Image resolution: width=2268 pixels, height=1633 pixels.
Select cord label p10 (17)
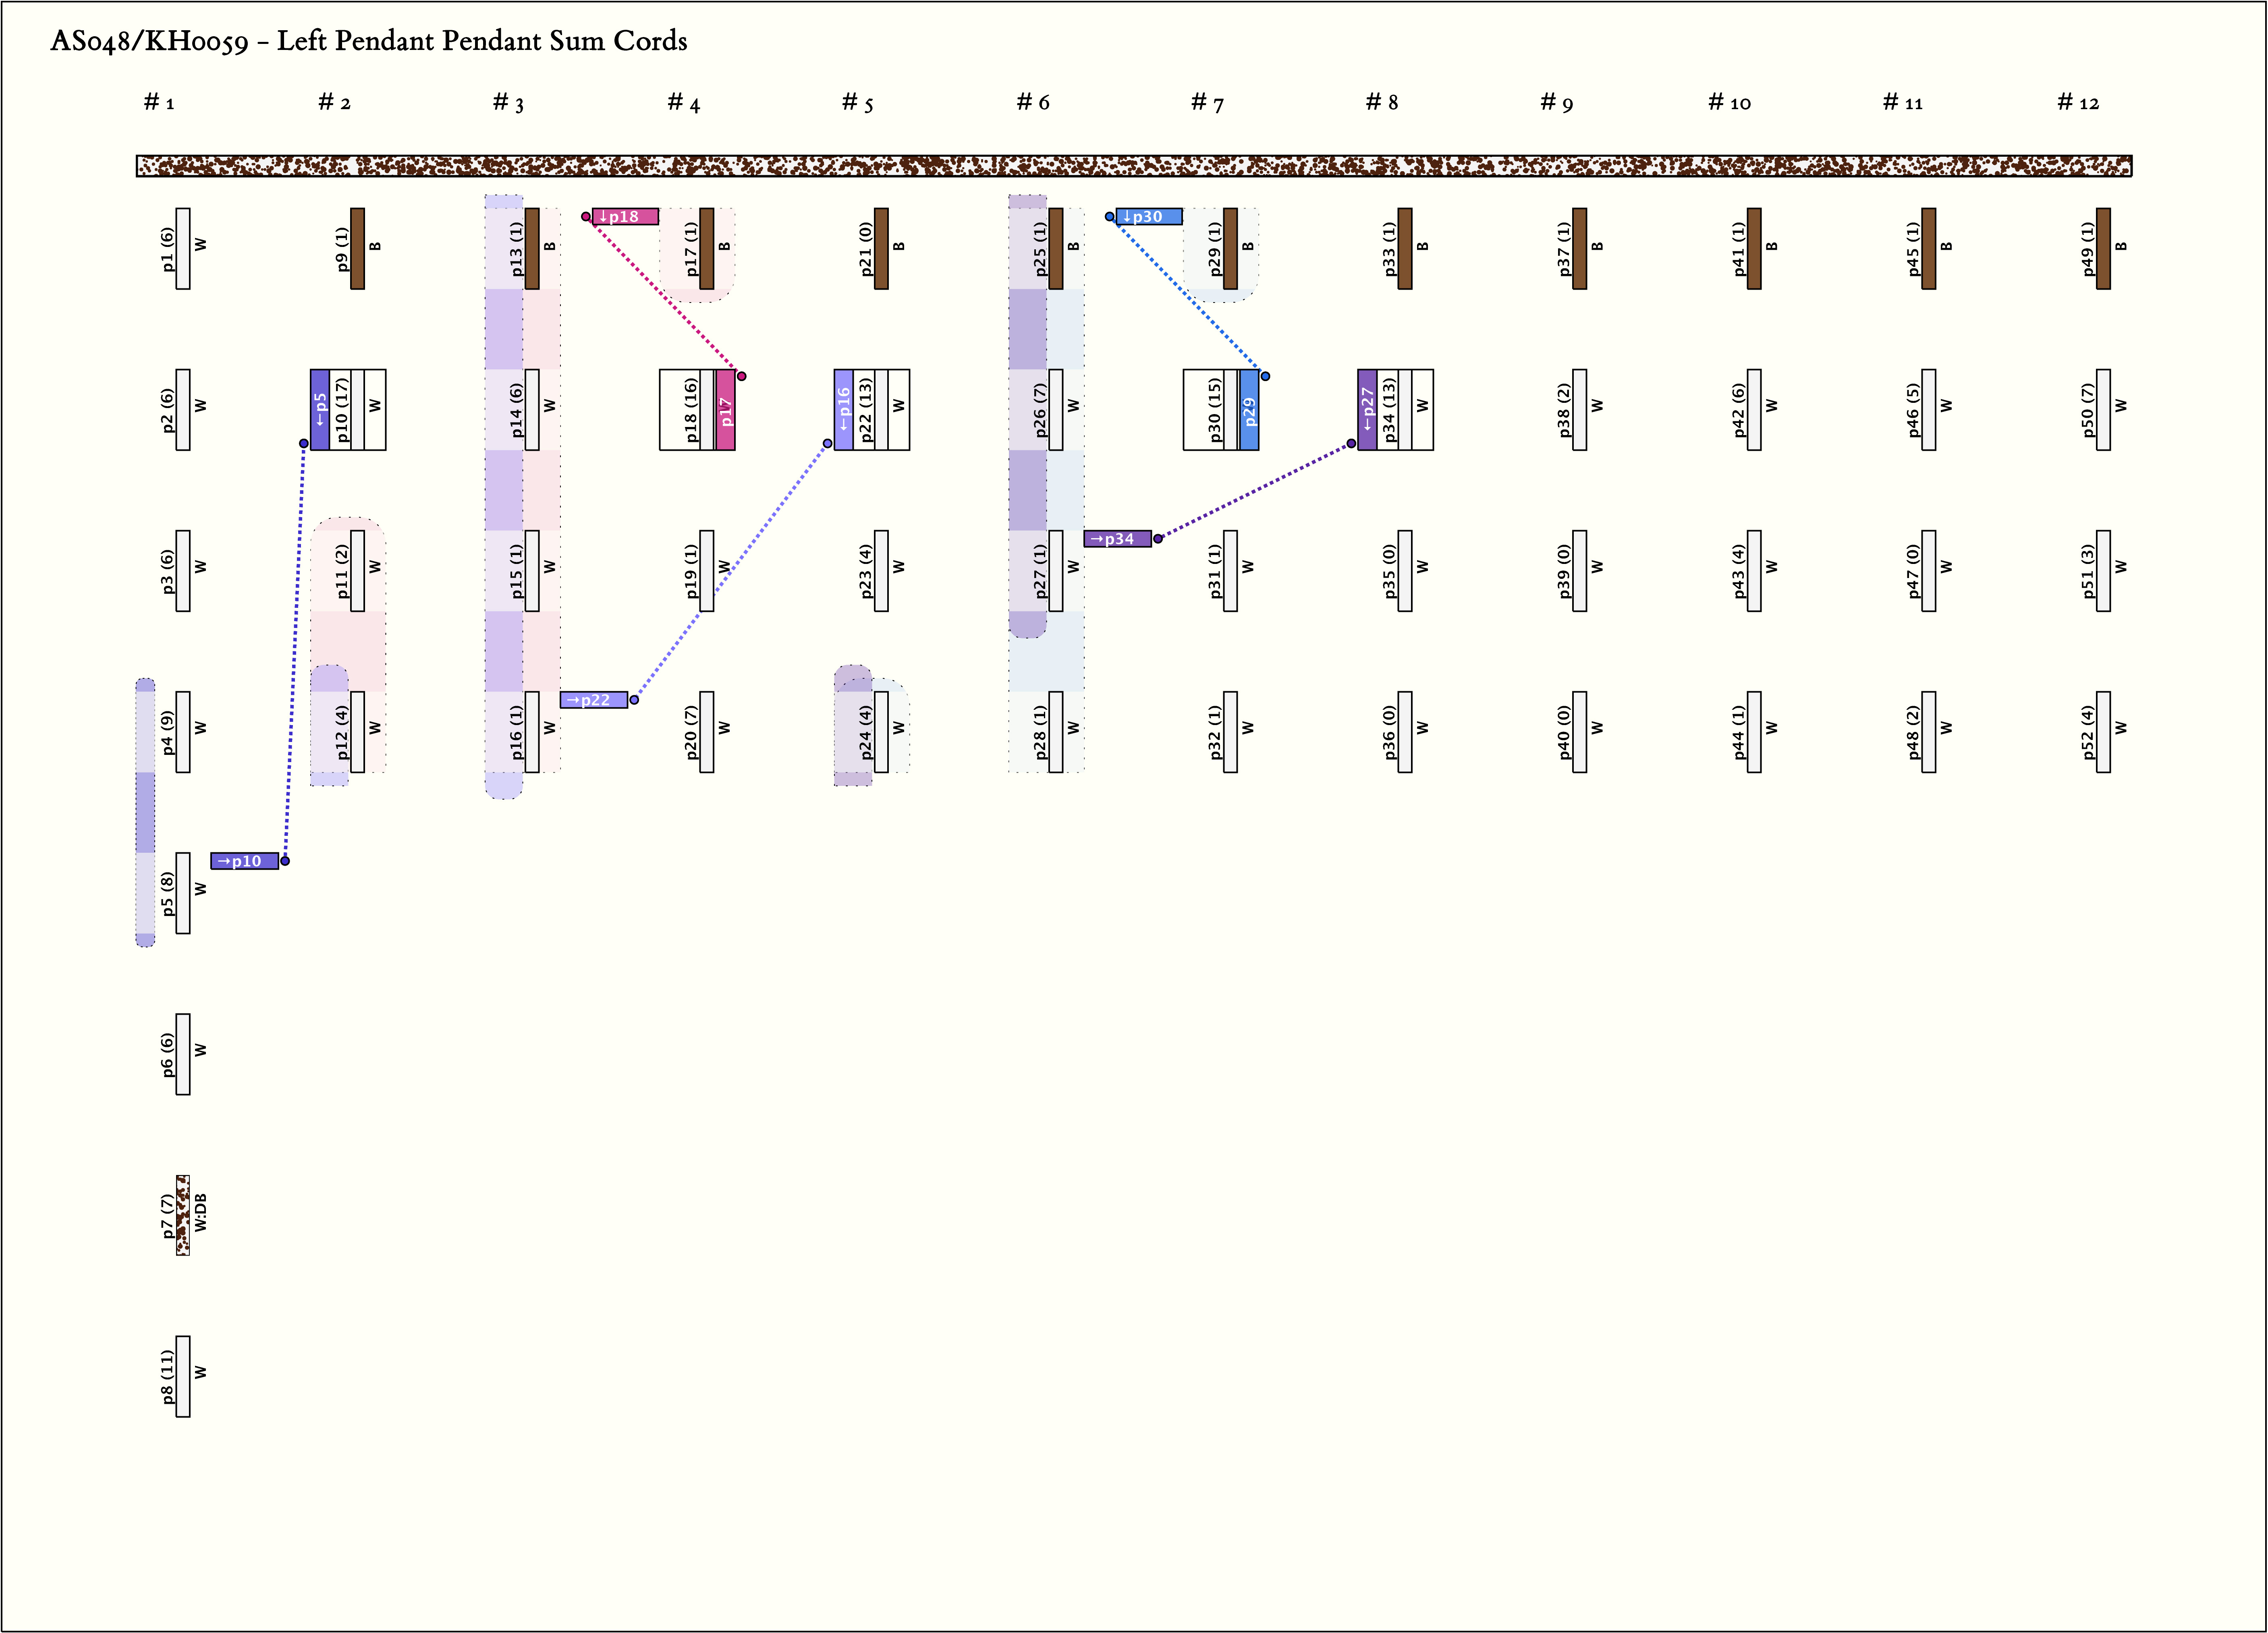342,410
